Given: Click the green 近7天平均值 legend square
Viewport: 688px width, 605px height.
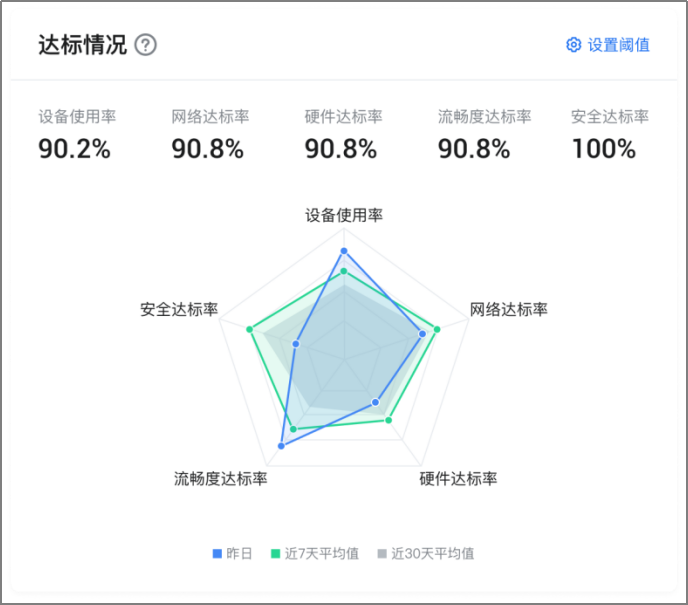Looking at the screenshot, I should (276, 554).
